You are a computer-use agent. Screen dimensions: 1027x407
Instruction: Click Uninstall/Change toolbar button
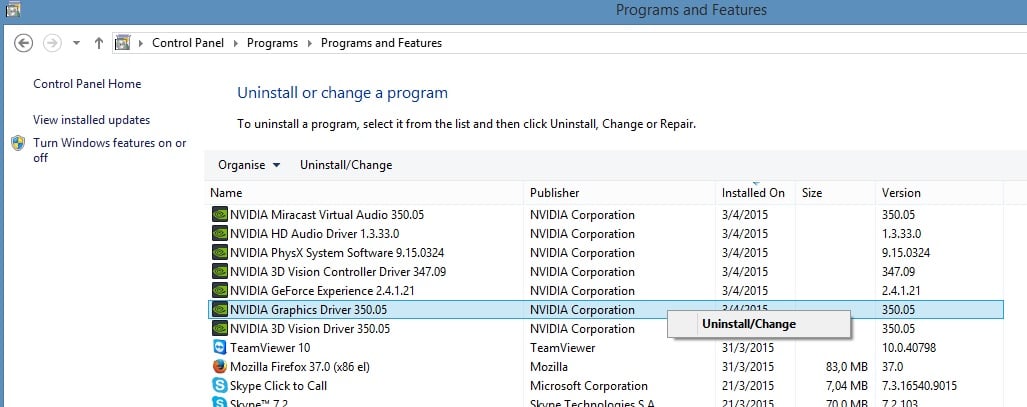pyautogui.click(x=346, y=165)
